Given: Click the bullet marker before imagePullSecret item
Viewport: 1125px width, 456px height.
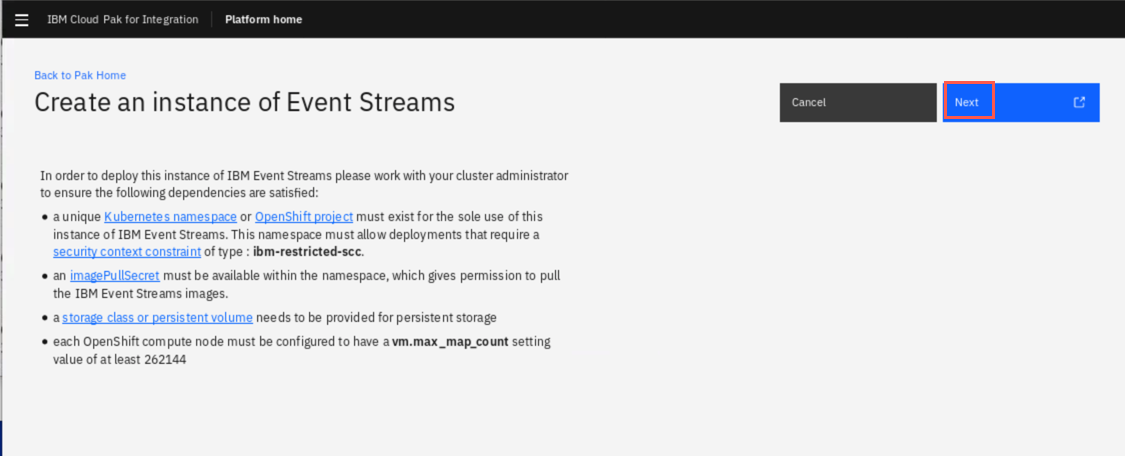Looking at the screenshot, I should [x=44, y=276].
